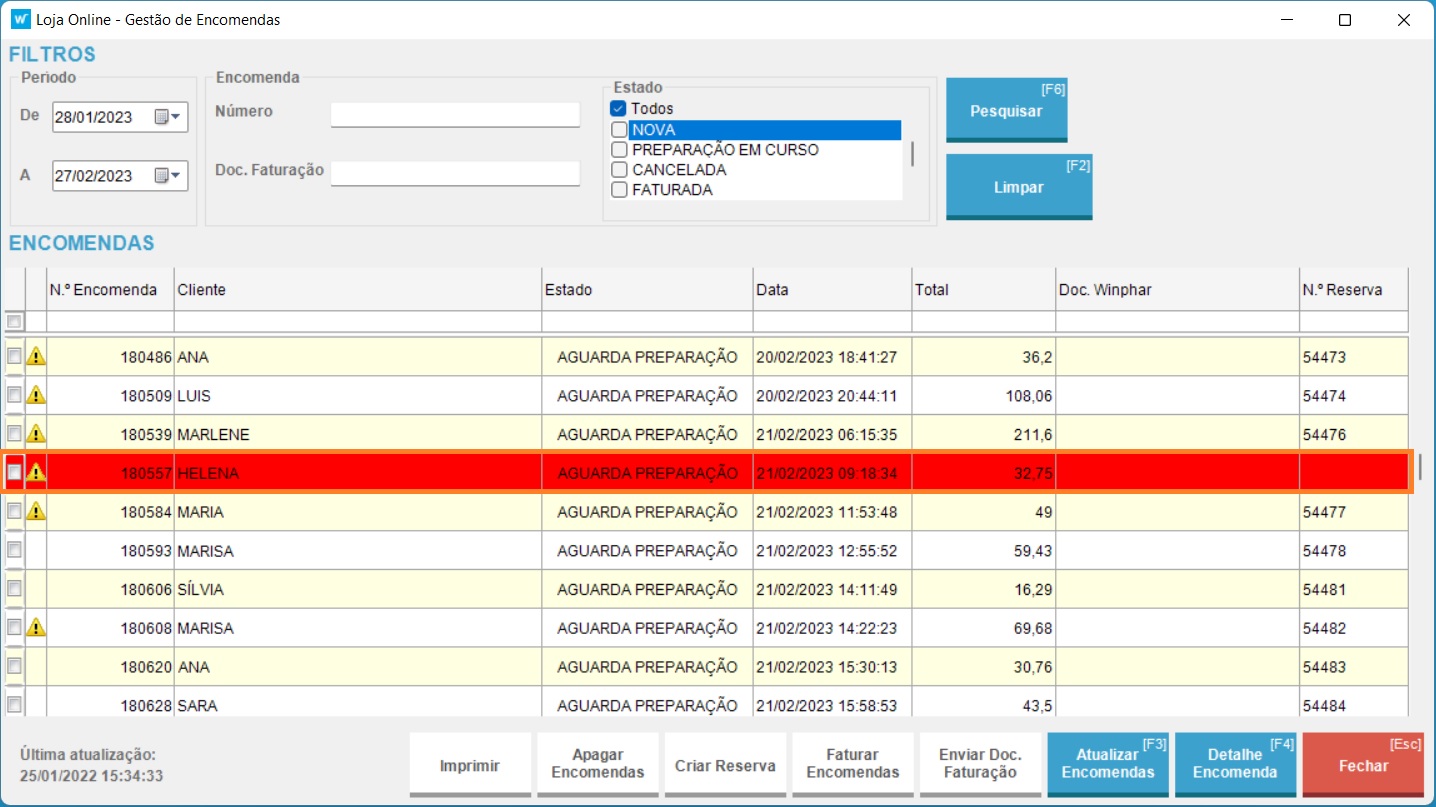Select the checkbox for order 180593

pos(14,550)
